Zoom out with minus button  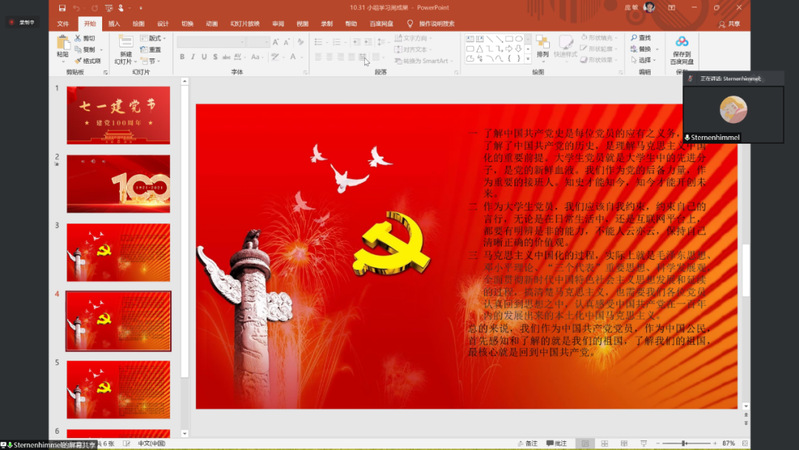pos(658,443)
